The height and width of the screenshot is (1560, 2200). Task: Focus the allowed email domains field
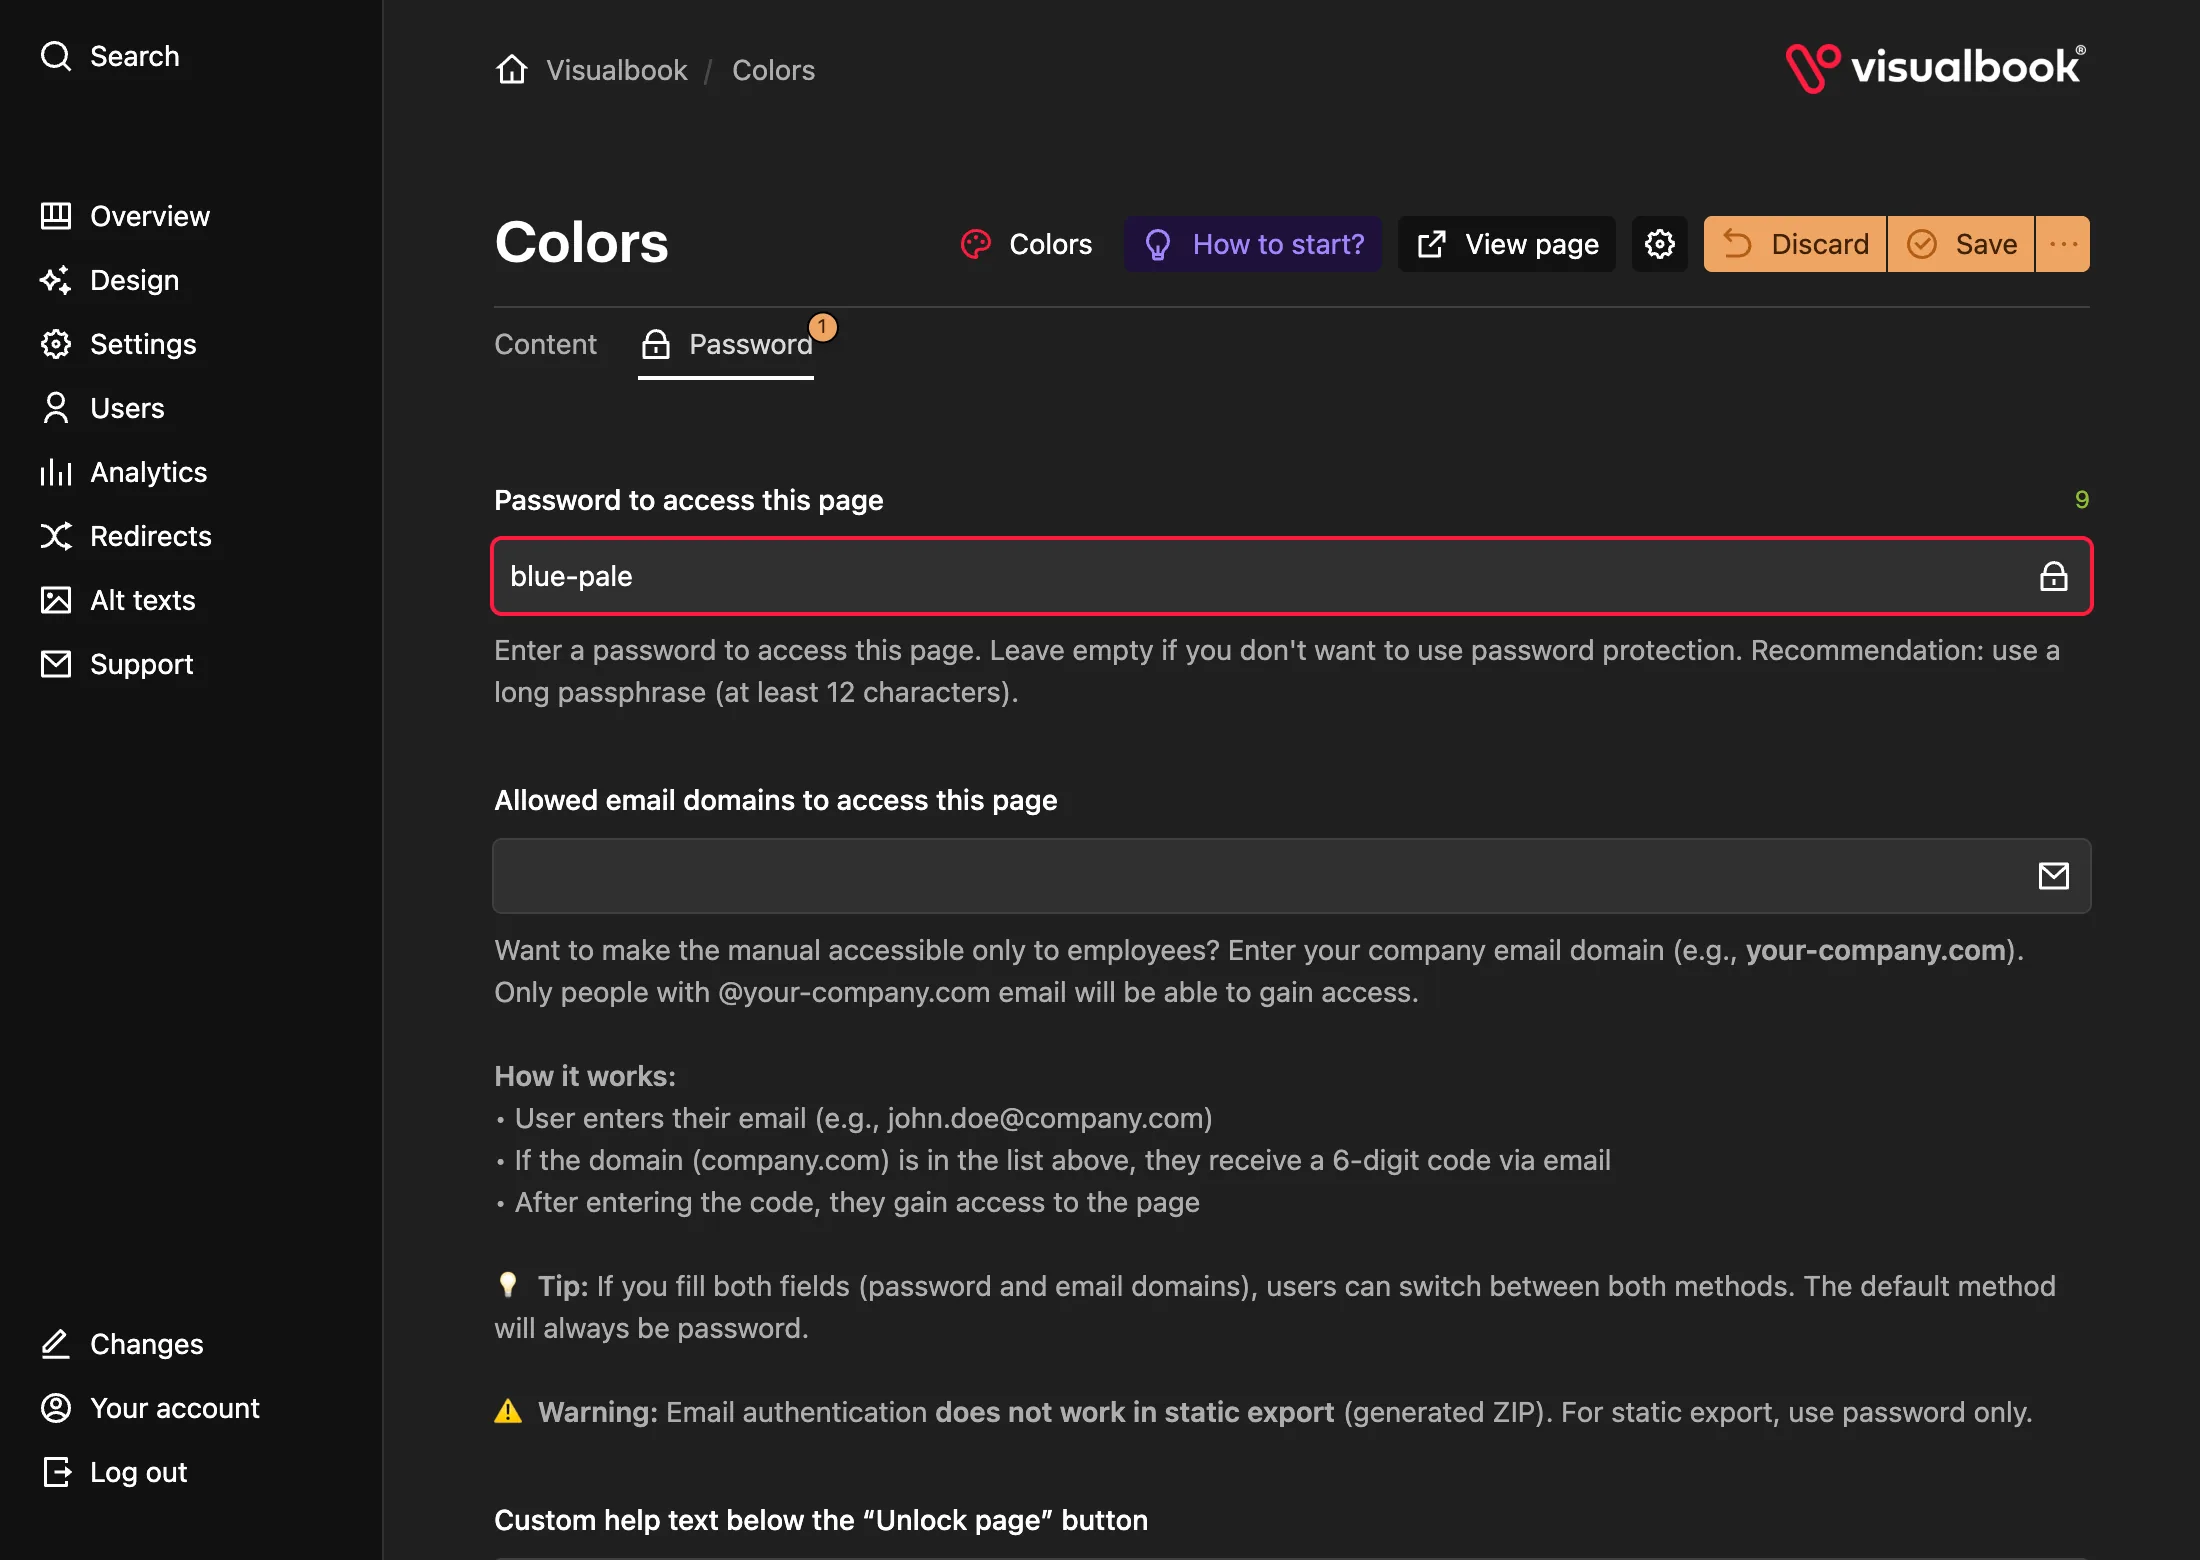point(1292,876)
